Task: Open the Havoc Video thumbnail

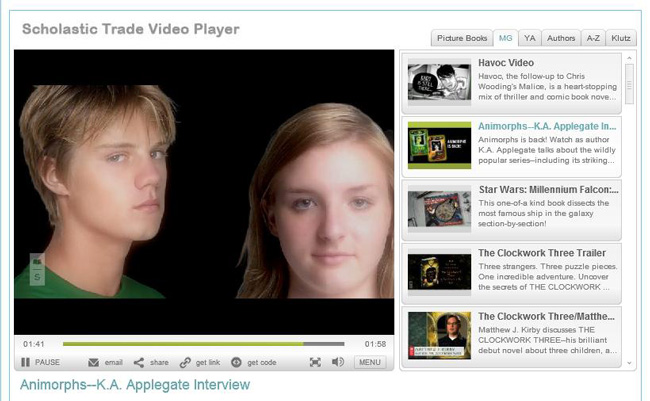Action: [439, 82]
